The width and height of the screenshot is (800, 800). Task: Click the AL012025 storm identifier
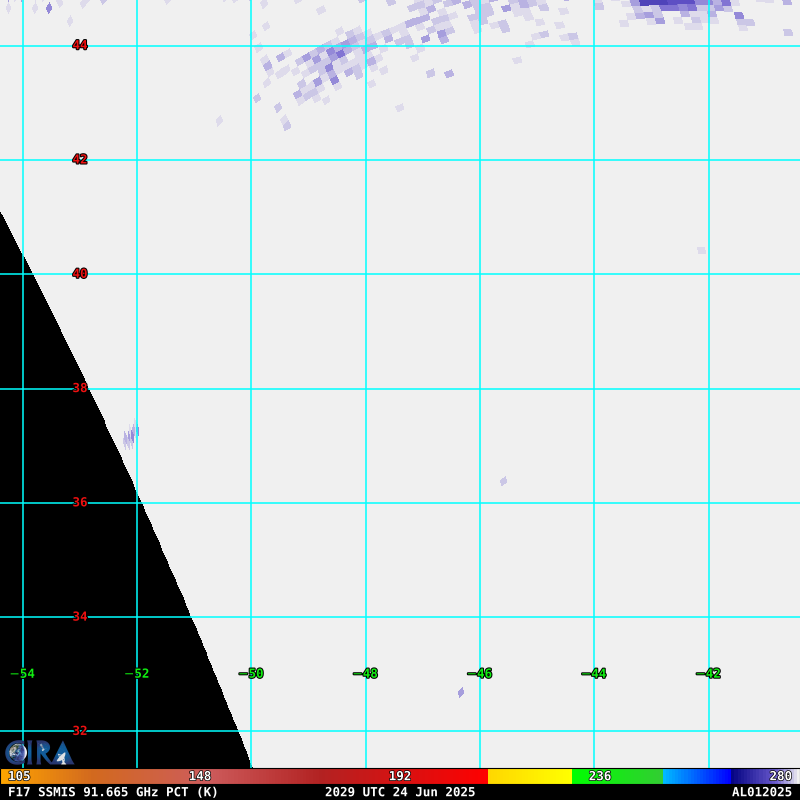(x=761, y=792)
